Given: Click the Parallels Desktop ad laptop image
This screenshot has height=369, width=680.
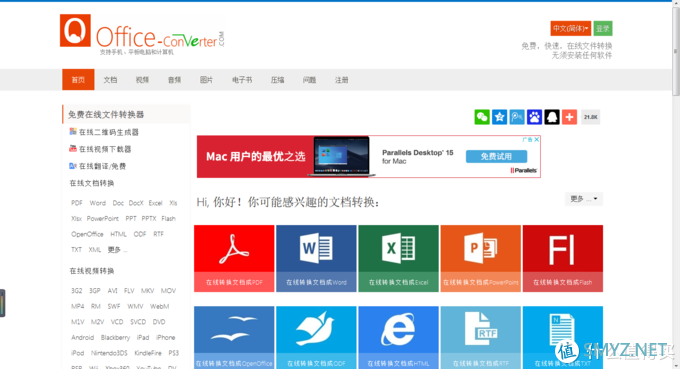Looking at the screenshot, I should (342, 157).
